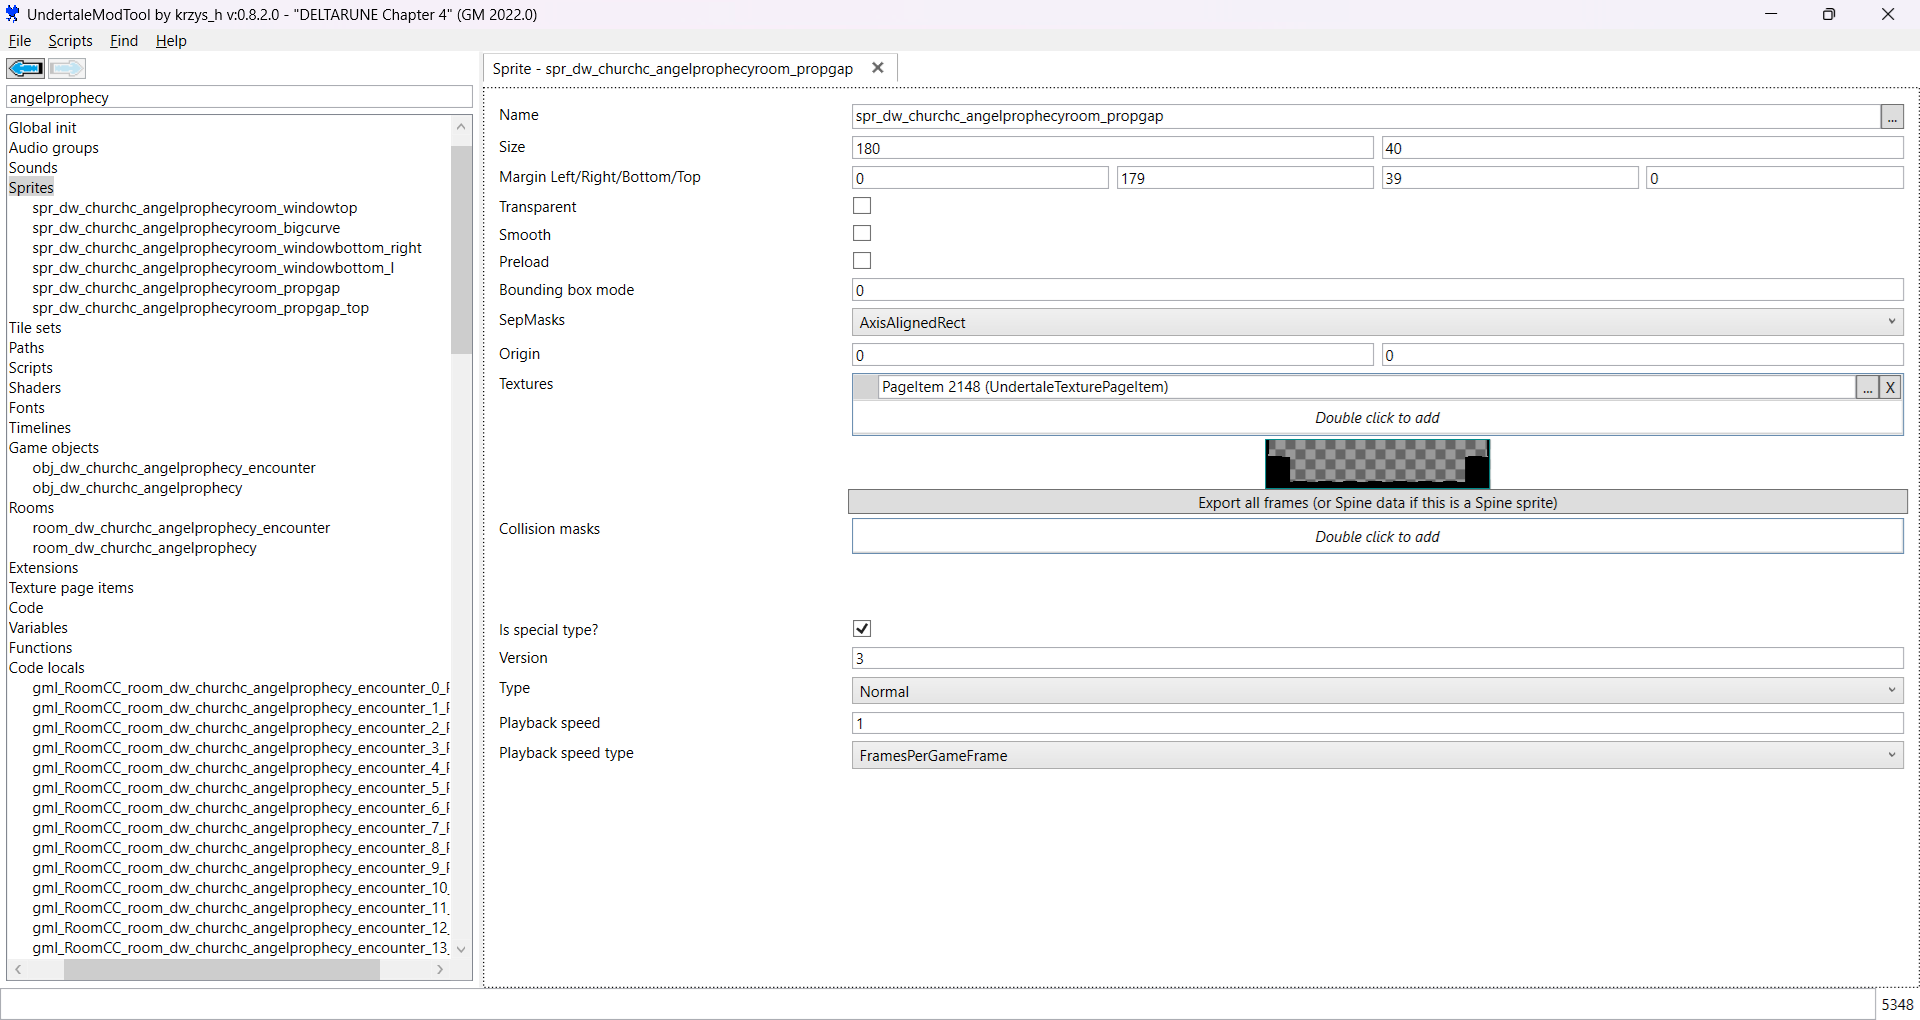Click the Version field showing 3
The width and height of the screenshot is (1920, 1020).
(x=1377, y=658)
